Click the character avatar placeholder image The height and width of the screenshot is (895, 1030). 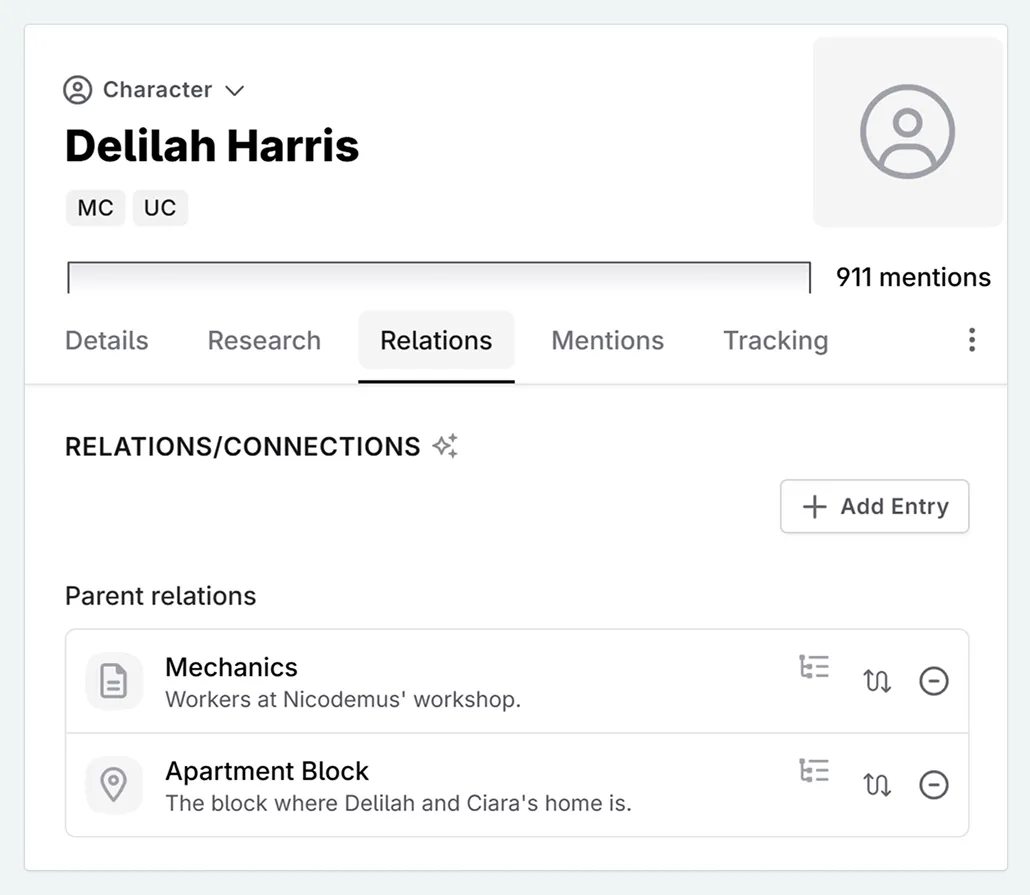(907, 133)
